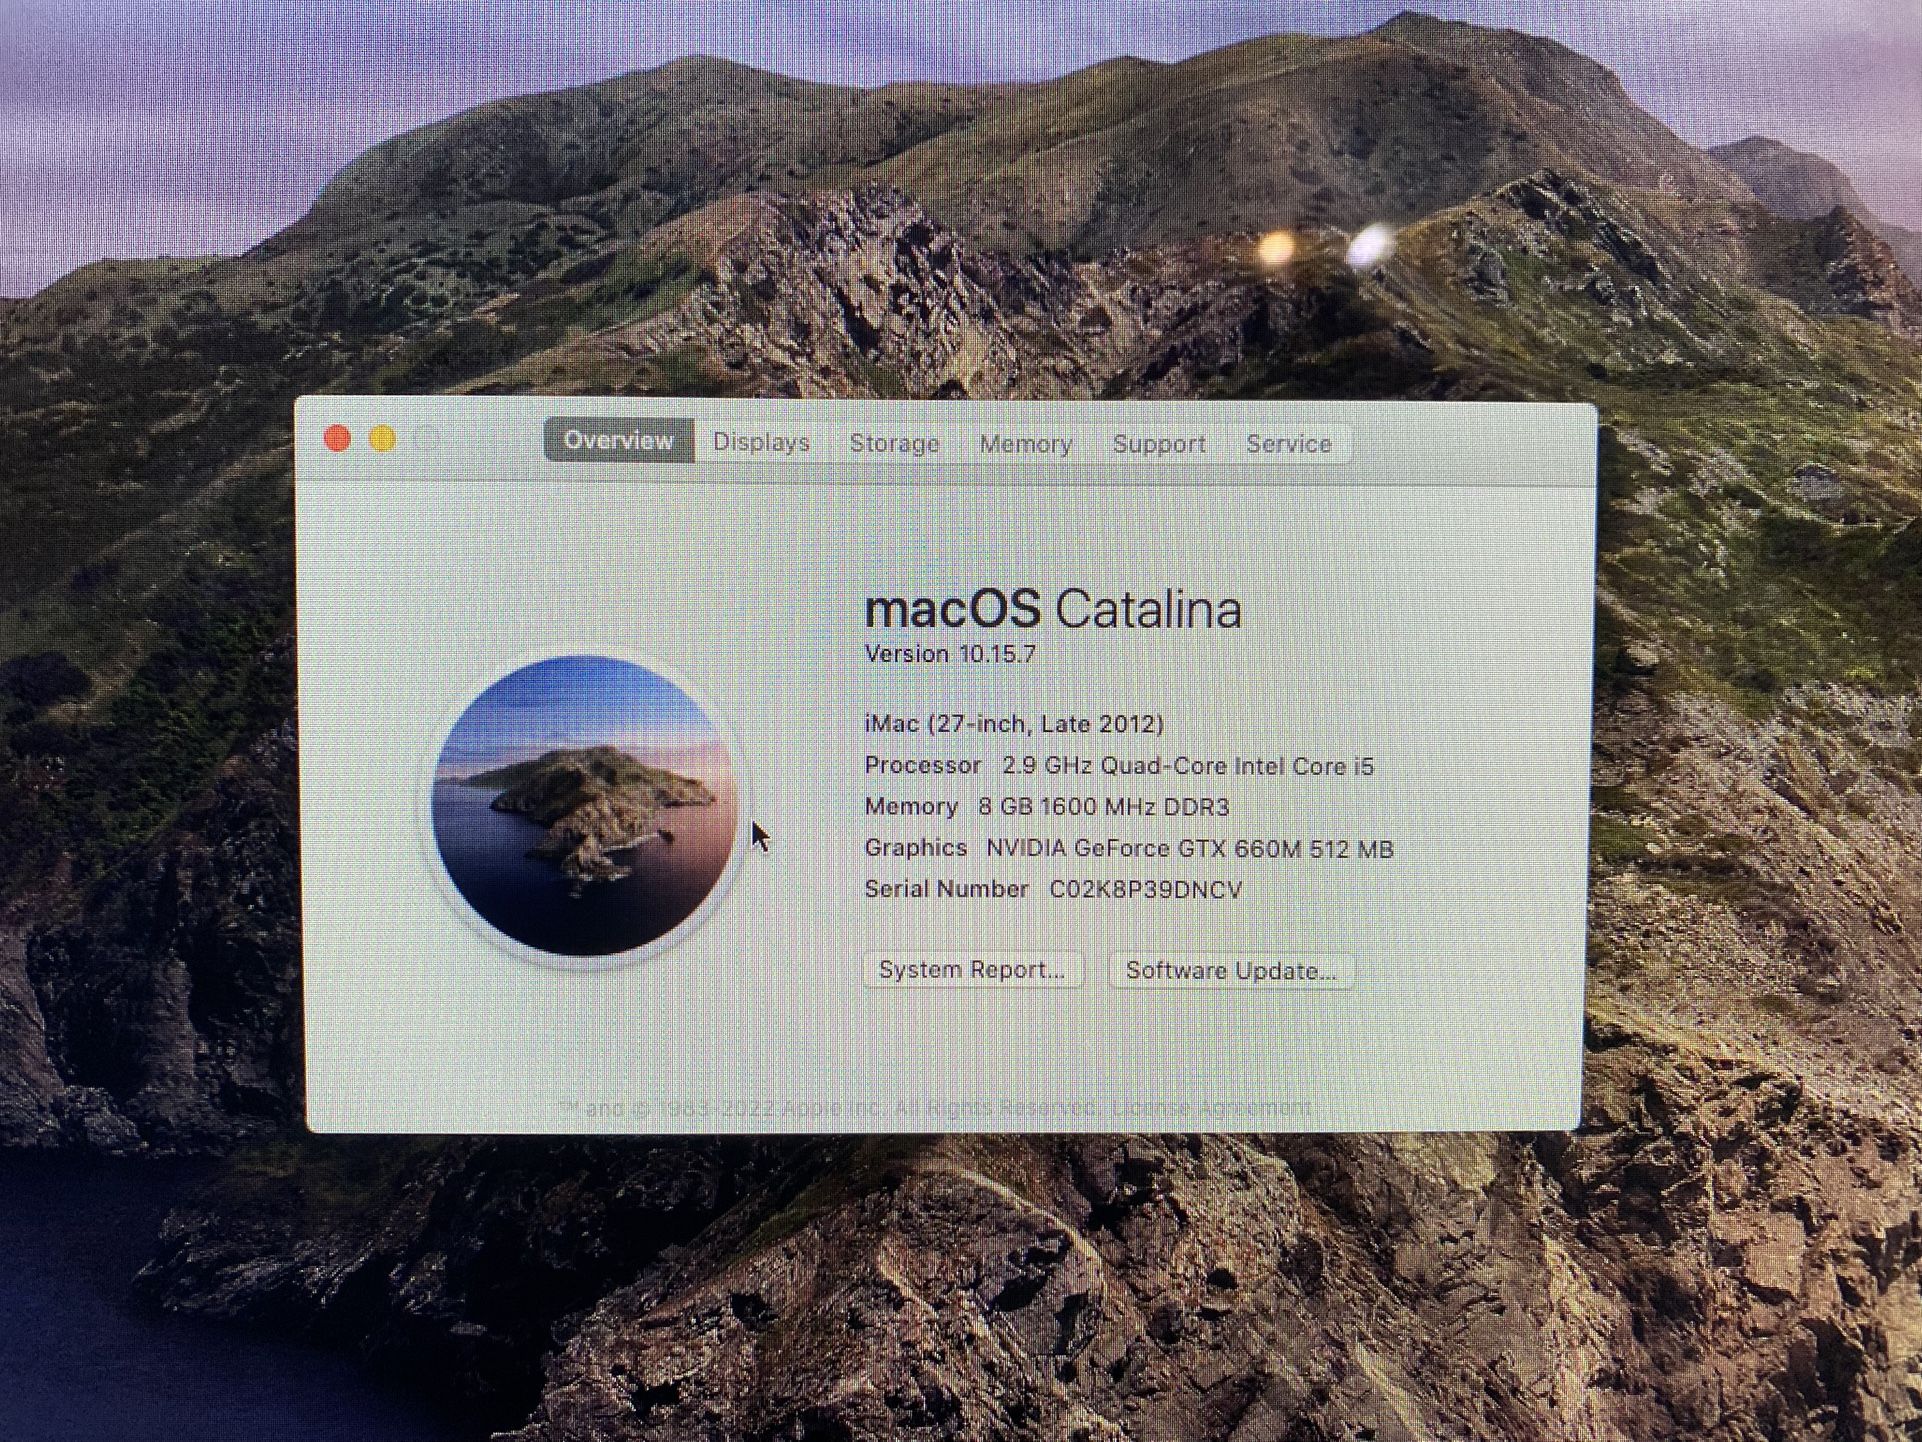
Task: Minimize the About This Mac window
Action: click(383, 439)
